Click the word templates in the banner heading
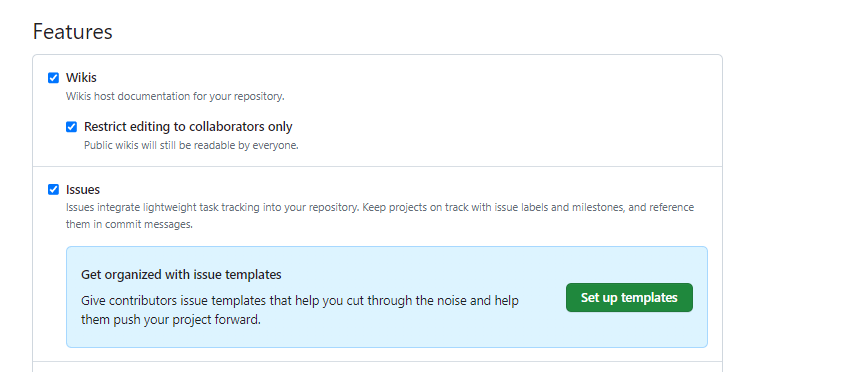 point(256,275)
